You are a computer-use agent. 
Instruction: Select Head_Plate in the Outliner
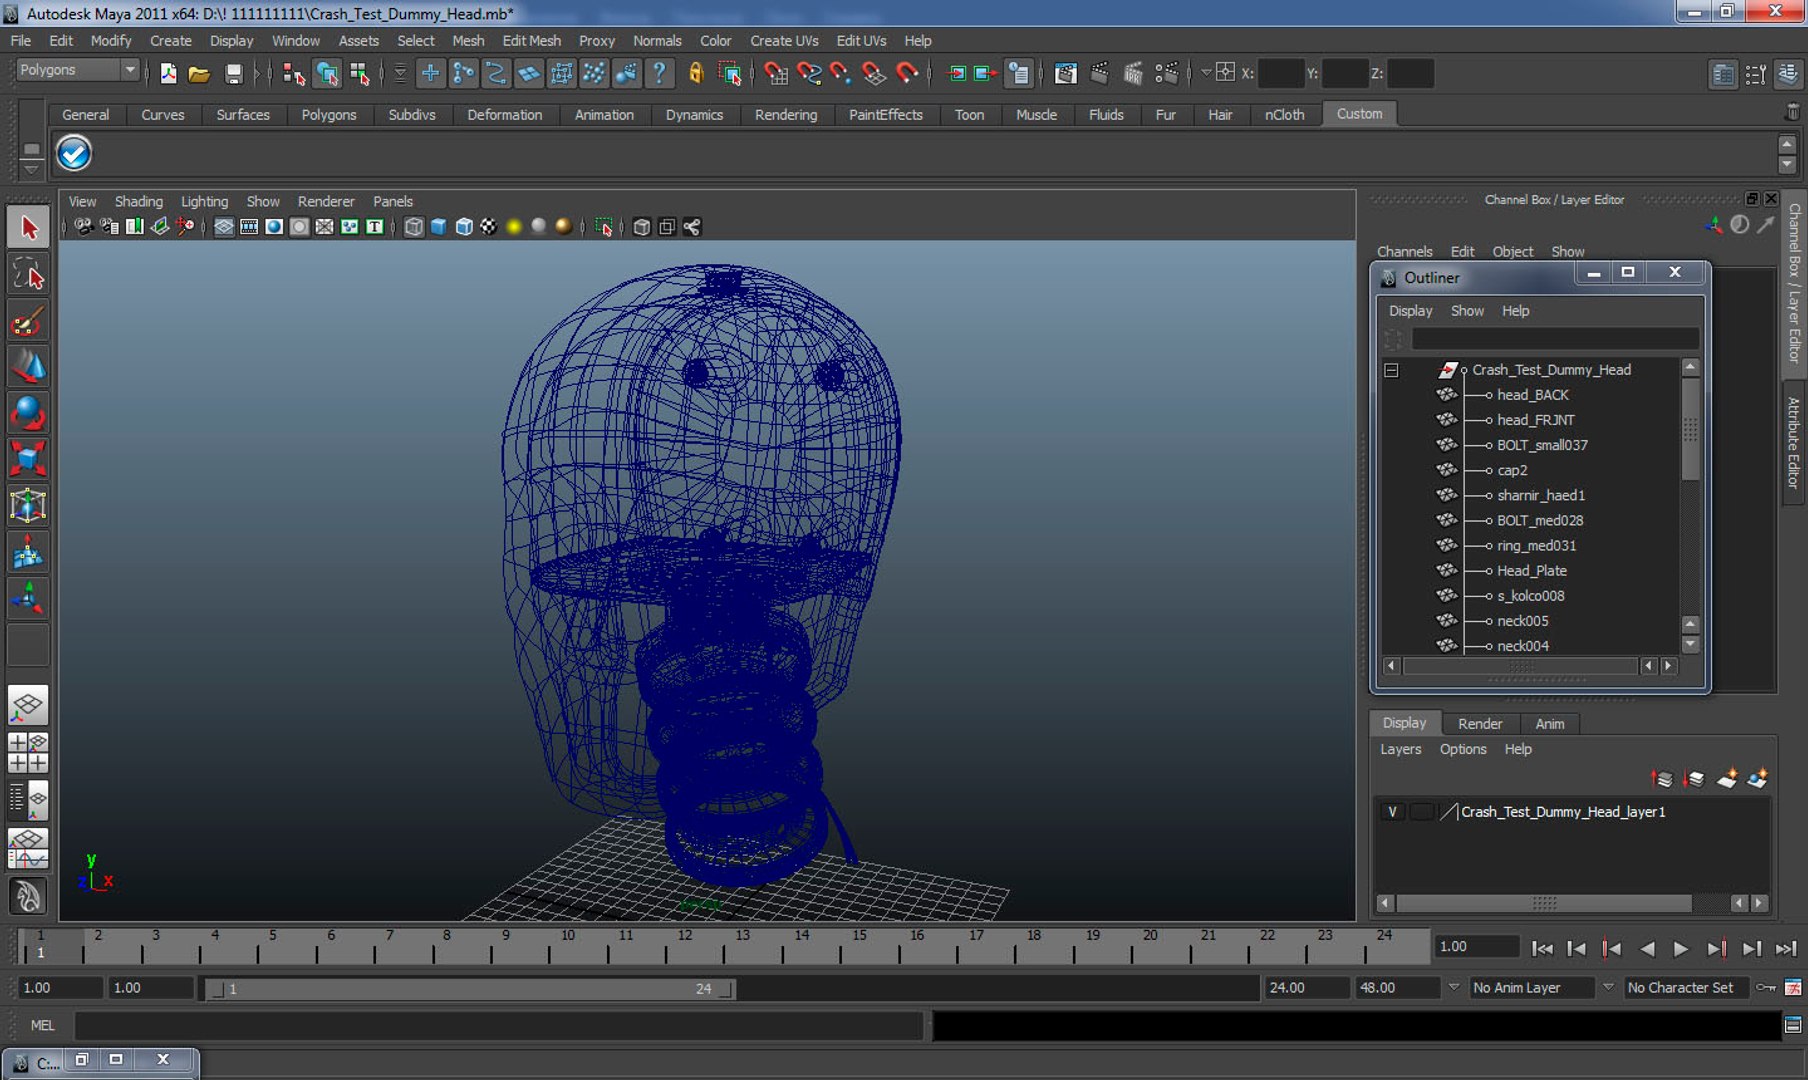(x=1531, y=571)
